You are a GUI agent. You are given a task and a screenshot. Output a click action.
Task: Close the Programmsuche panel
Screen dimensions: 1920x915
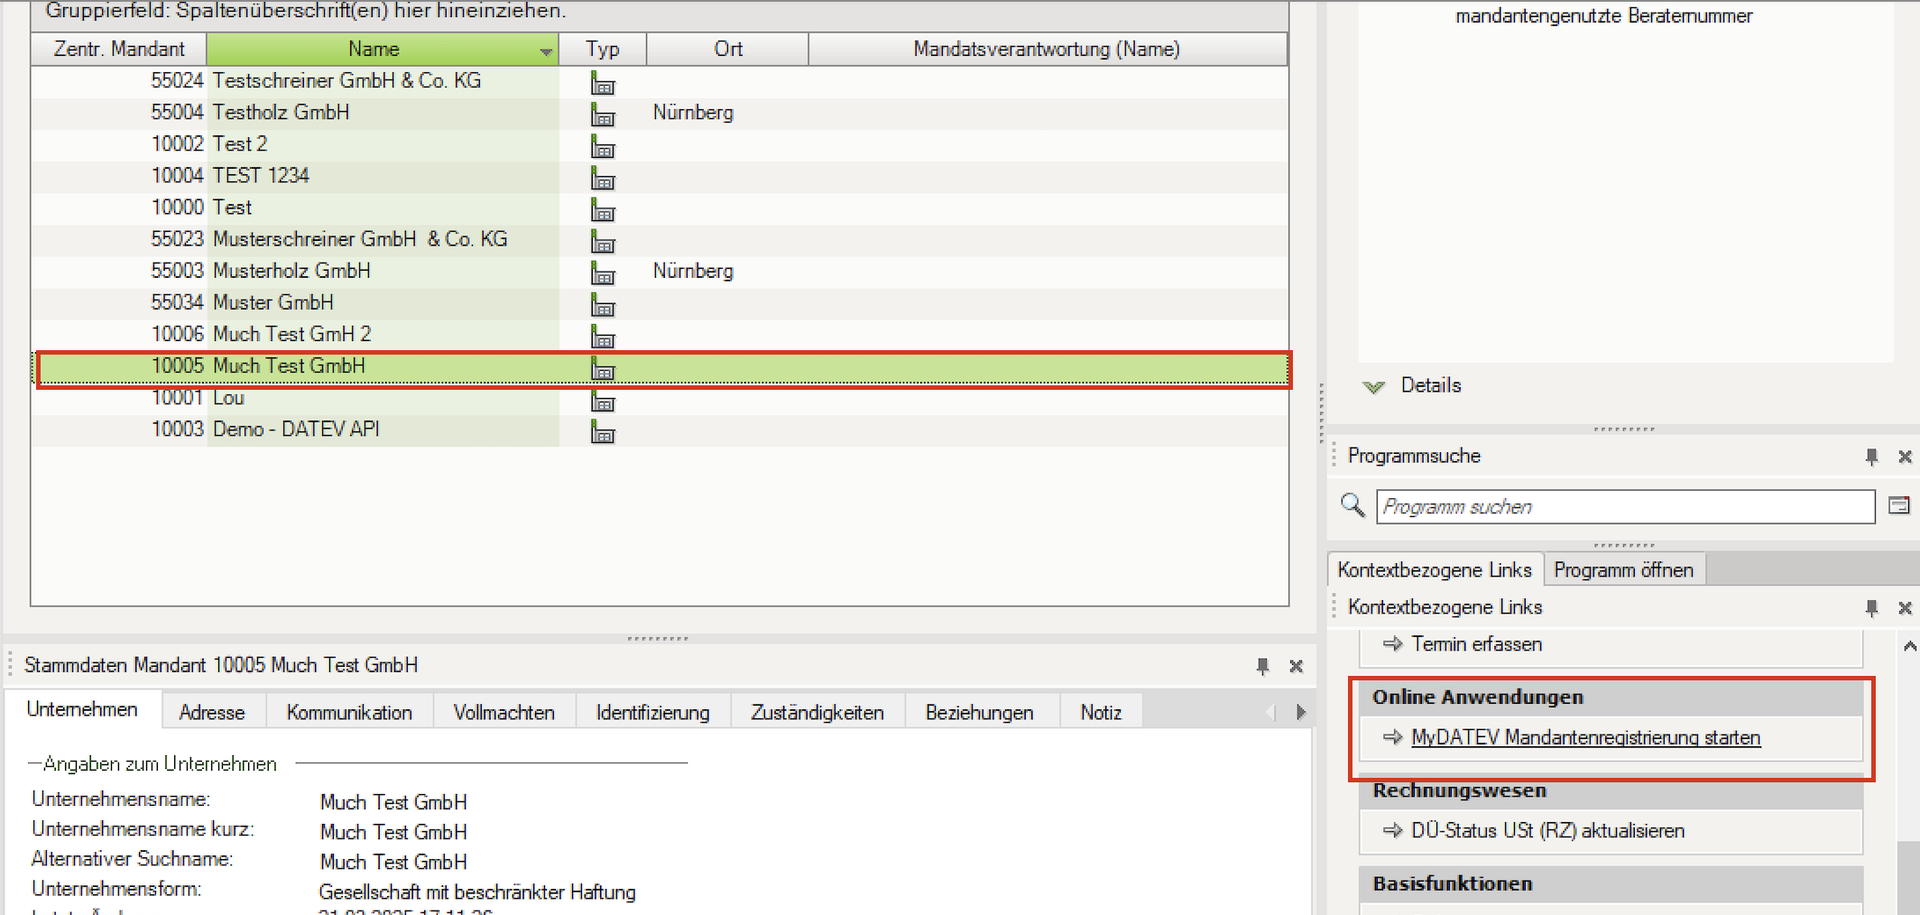pyautogui.click(x=1904, y=457)
